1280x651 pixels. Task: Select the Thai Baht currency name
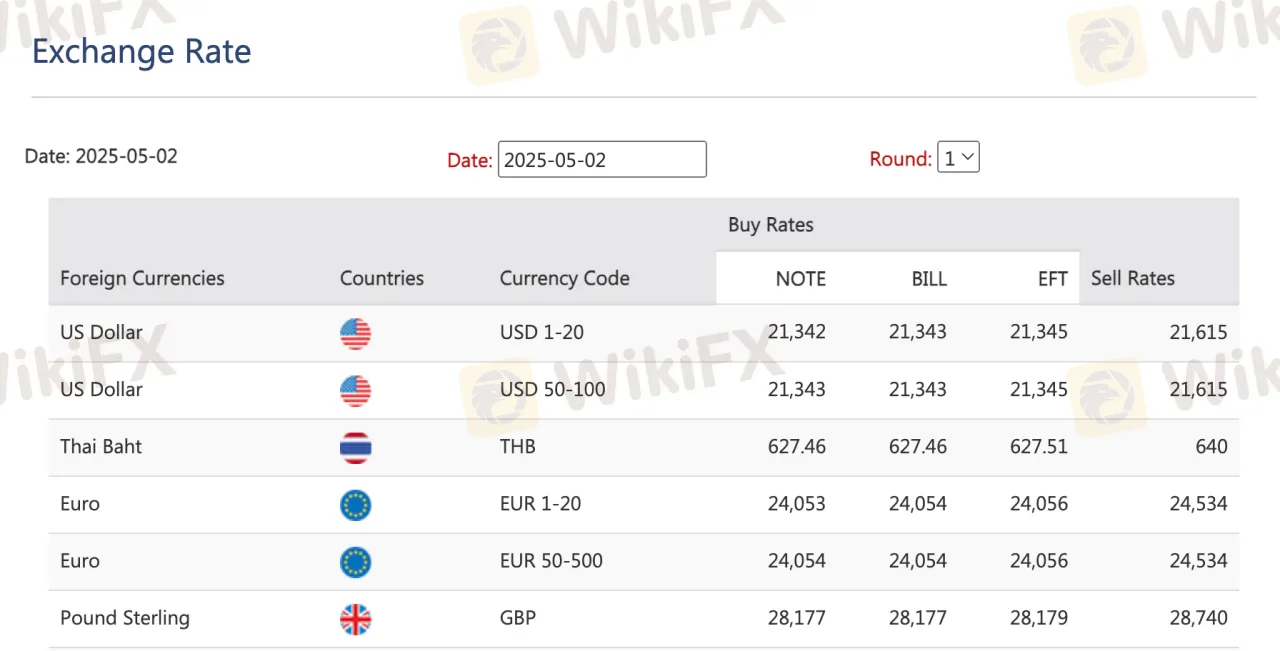coord(101,446)
